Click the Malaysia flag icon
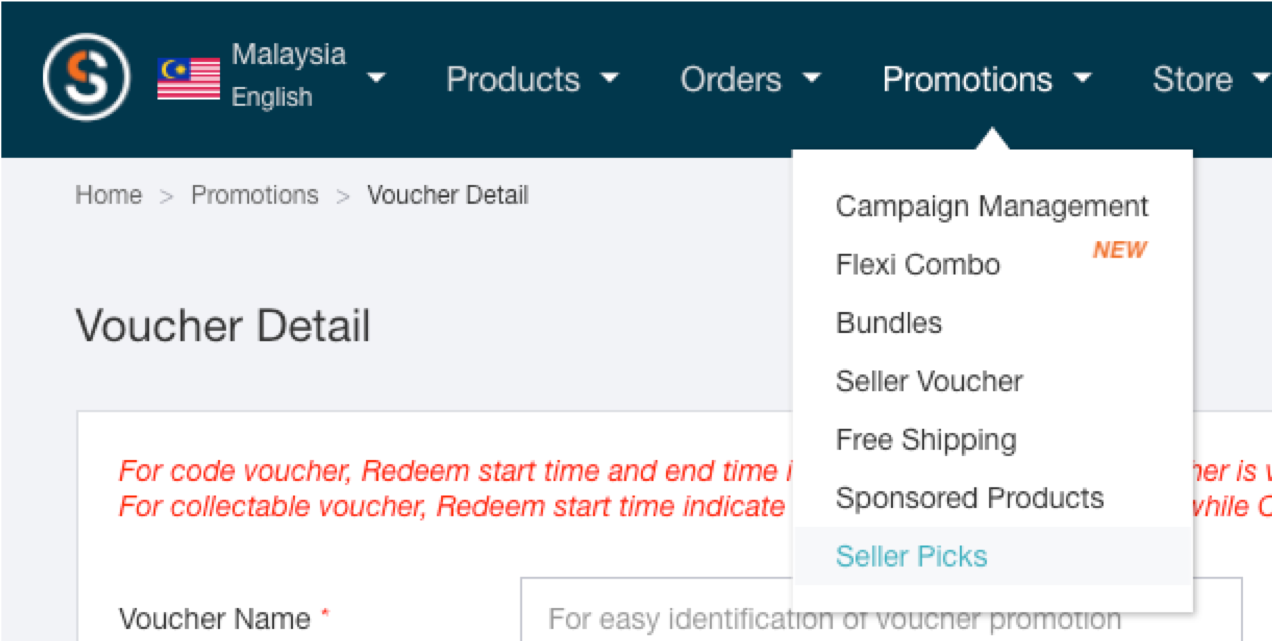This screenshot has height=641, width=1272. click(x=188, y=78)
